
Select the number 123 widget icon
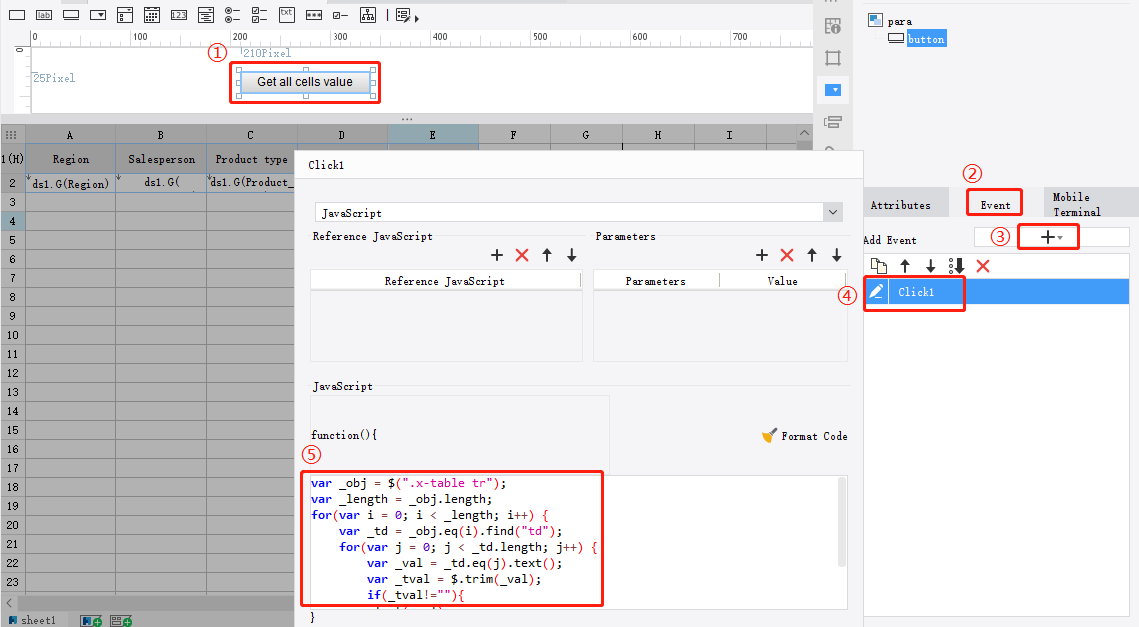coord(179,15)
